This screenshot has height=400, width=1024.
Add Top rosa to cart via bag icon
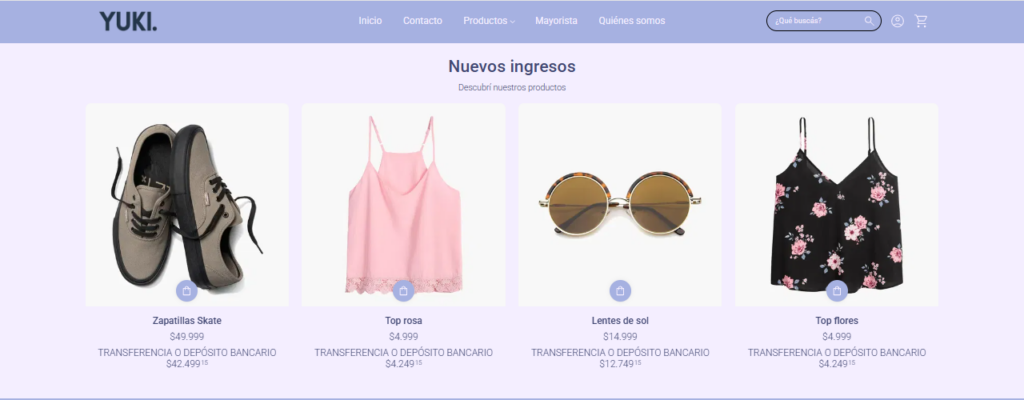click(x=404, y=291)
